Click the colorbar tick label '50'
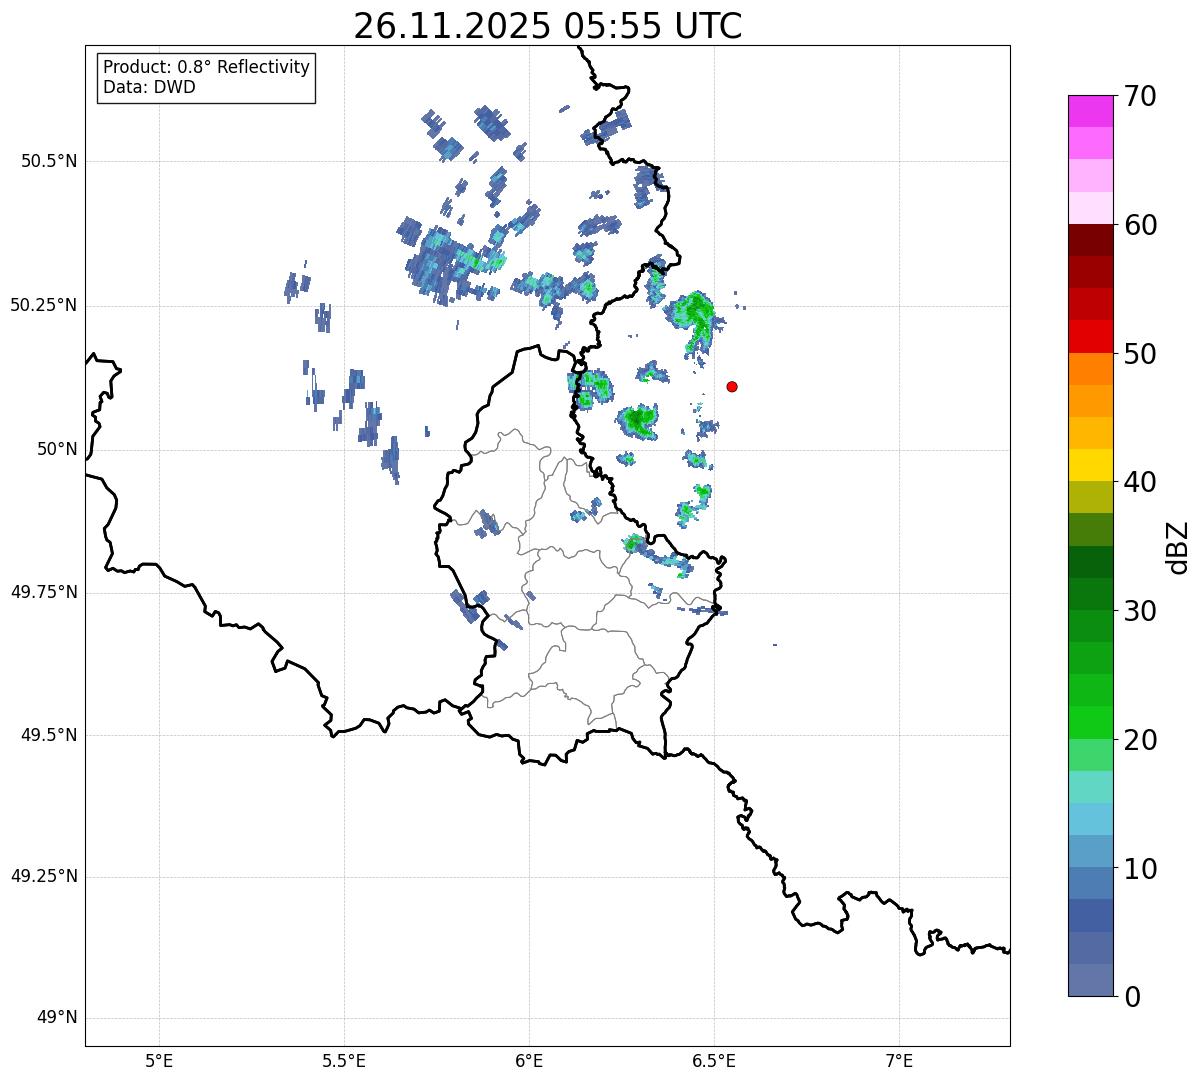 [1140, 354]
